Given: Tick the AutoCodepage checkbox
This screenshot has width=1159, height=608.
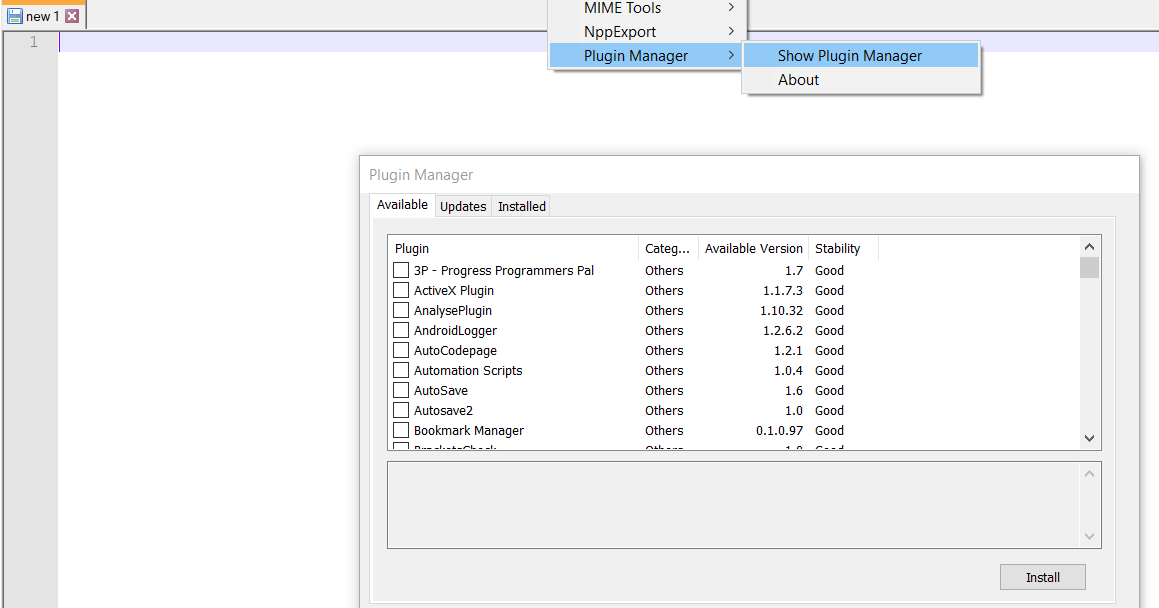Looking at the screenshot, I should tap(401, 350).
